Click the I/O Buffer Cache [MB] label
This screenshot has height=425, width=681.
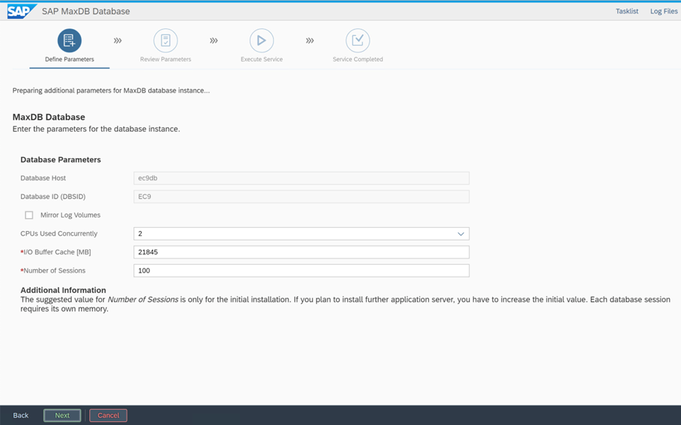[x=57, y=252]
